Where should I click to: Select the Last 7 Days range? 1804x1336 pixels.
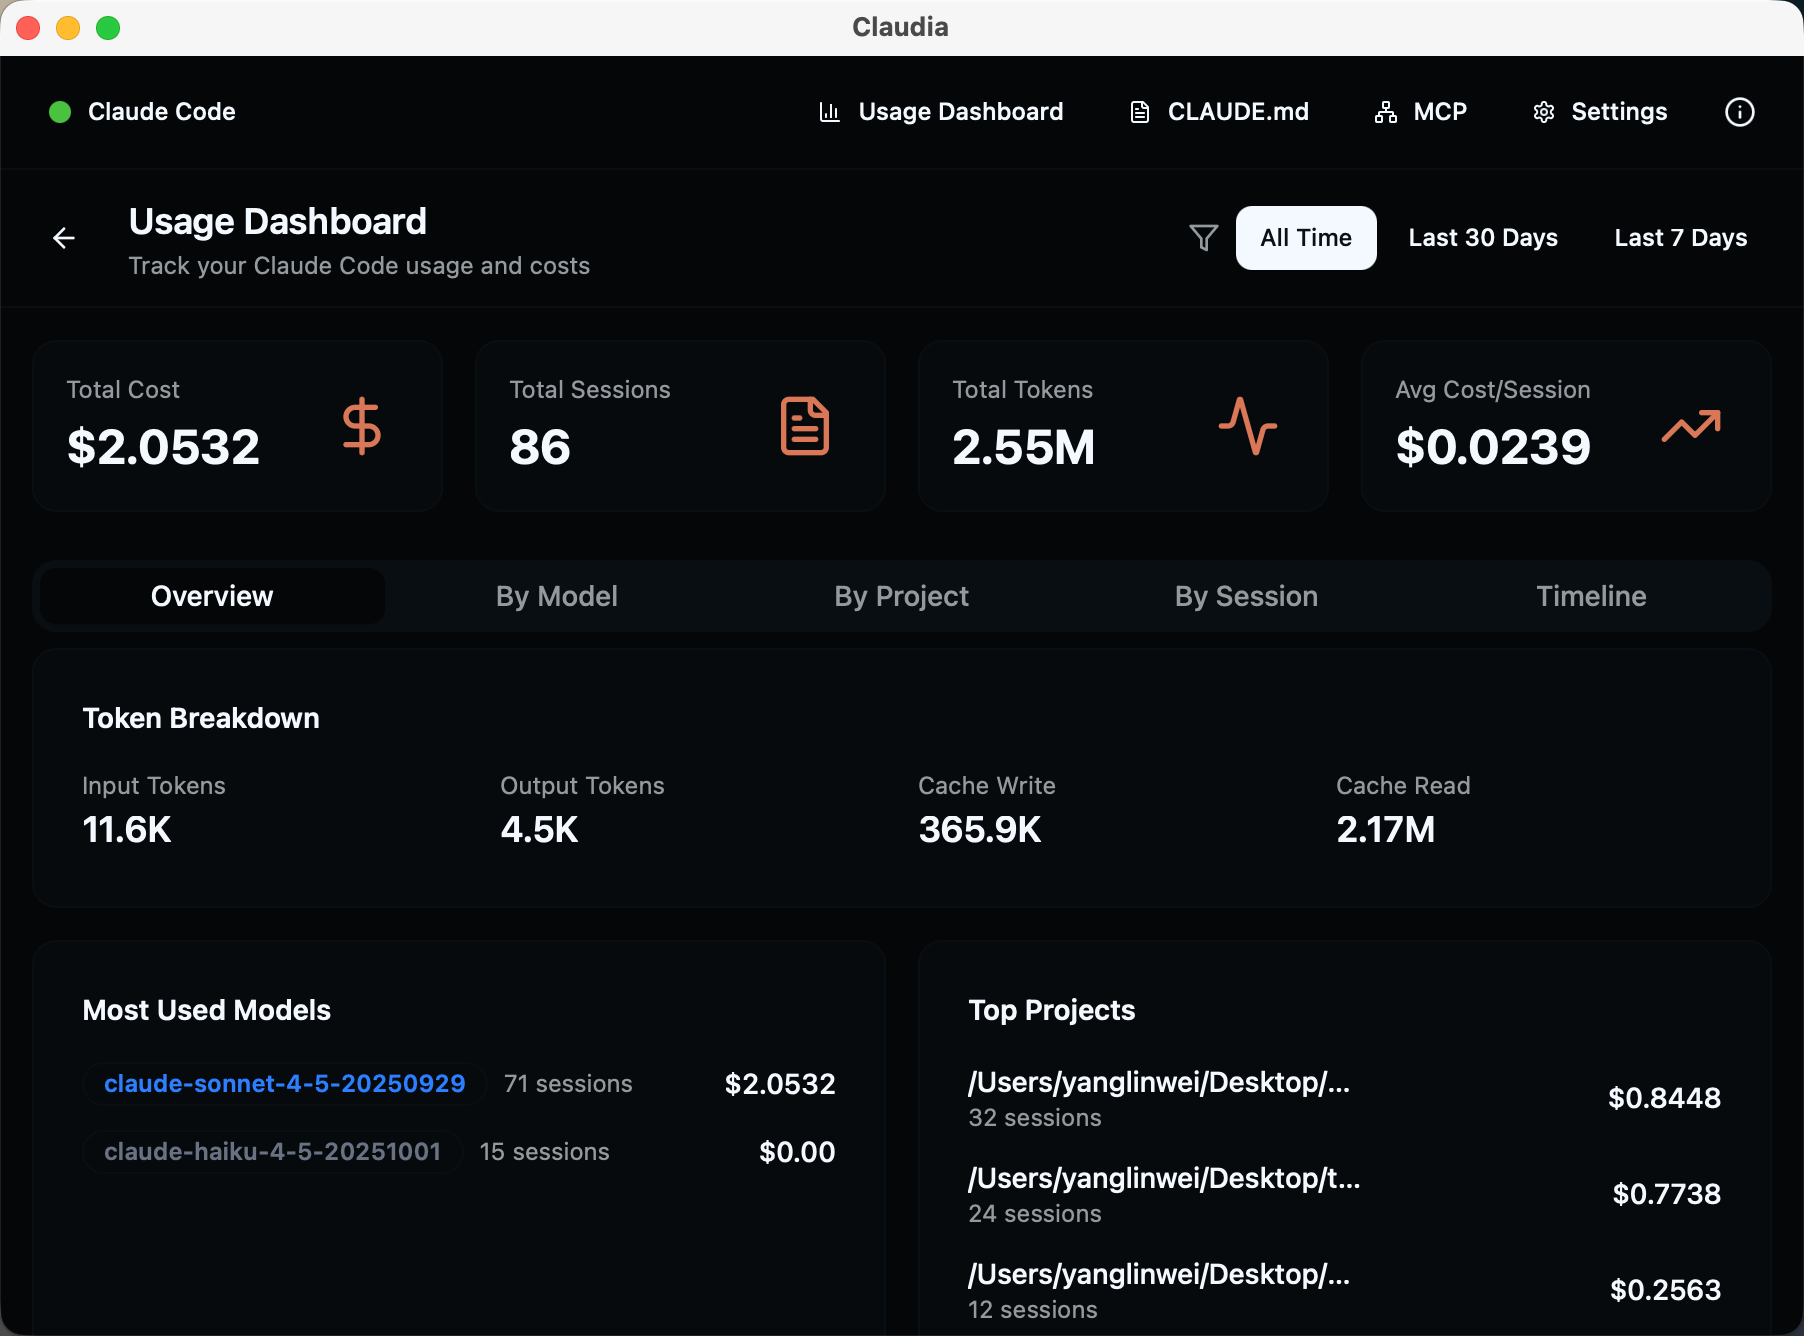pos(1681,238)
